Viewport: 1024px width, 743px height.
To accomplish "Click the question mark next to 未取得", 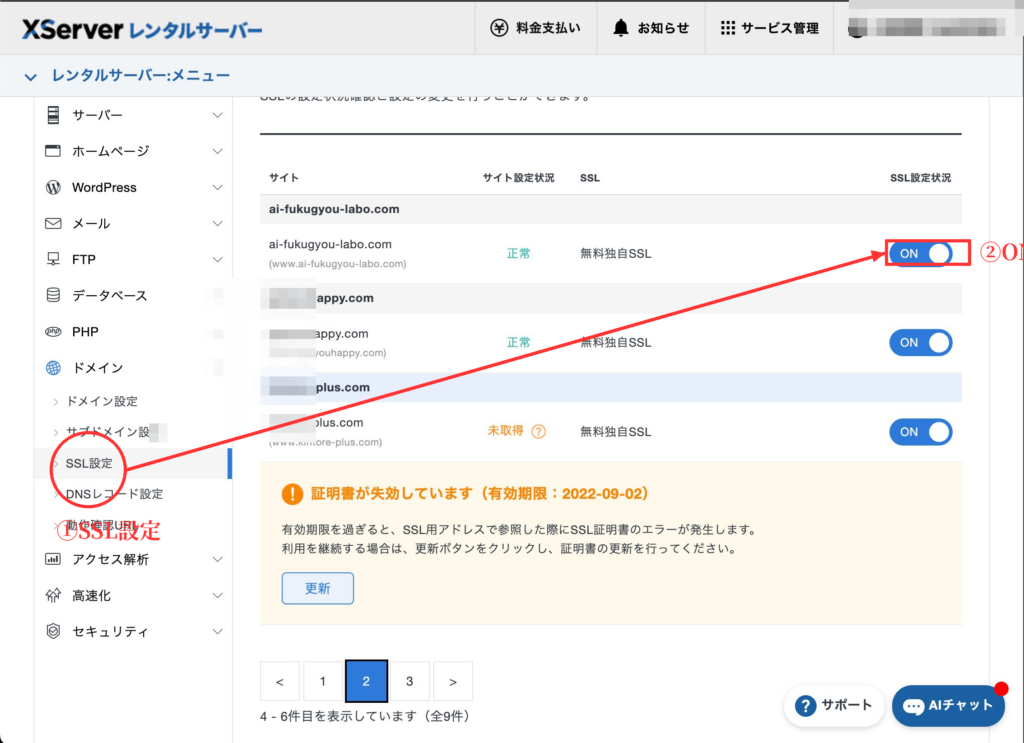I will point(538,432).
